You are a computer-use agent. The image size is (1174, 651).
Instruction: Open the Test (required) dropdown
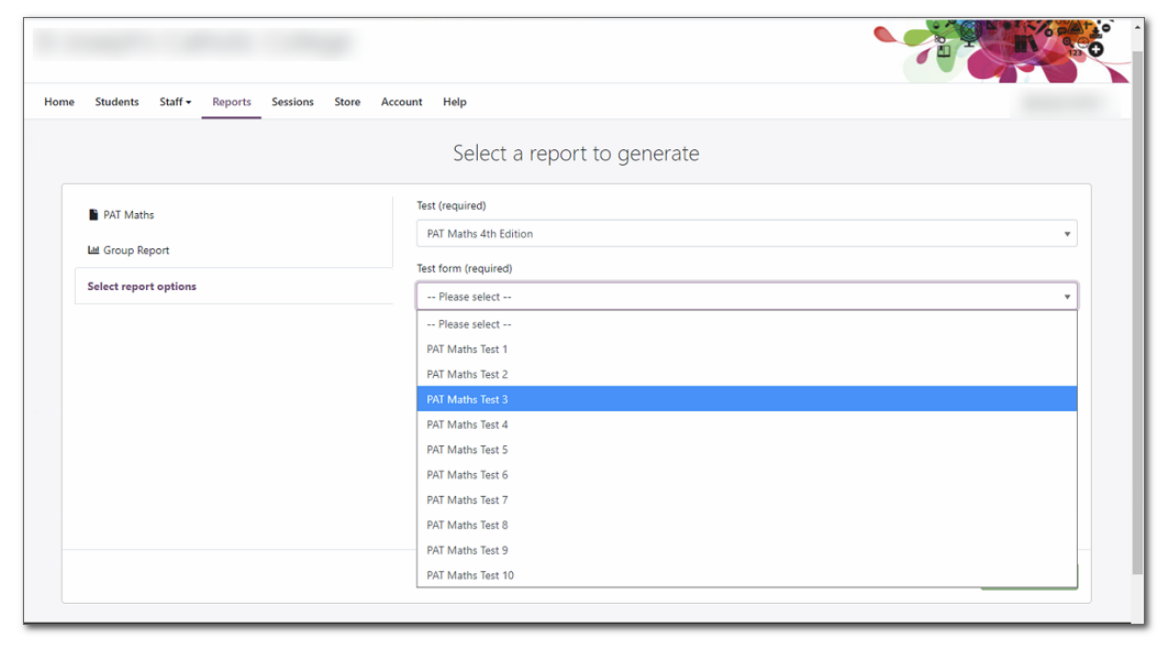[750, 233]
